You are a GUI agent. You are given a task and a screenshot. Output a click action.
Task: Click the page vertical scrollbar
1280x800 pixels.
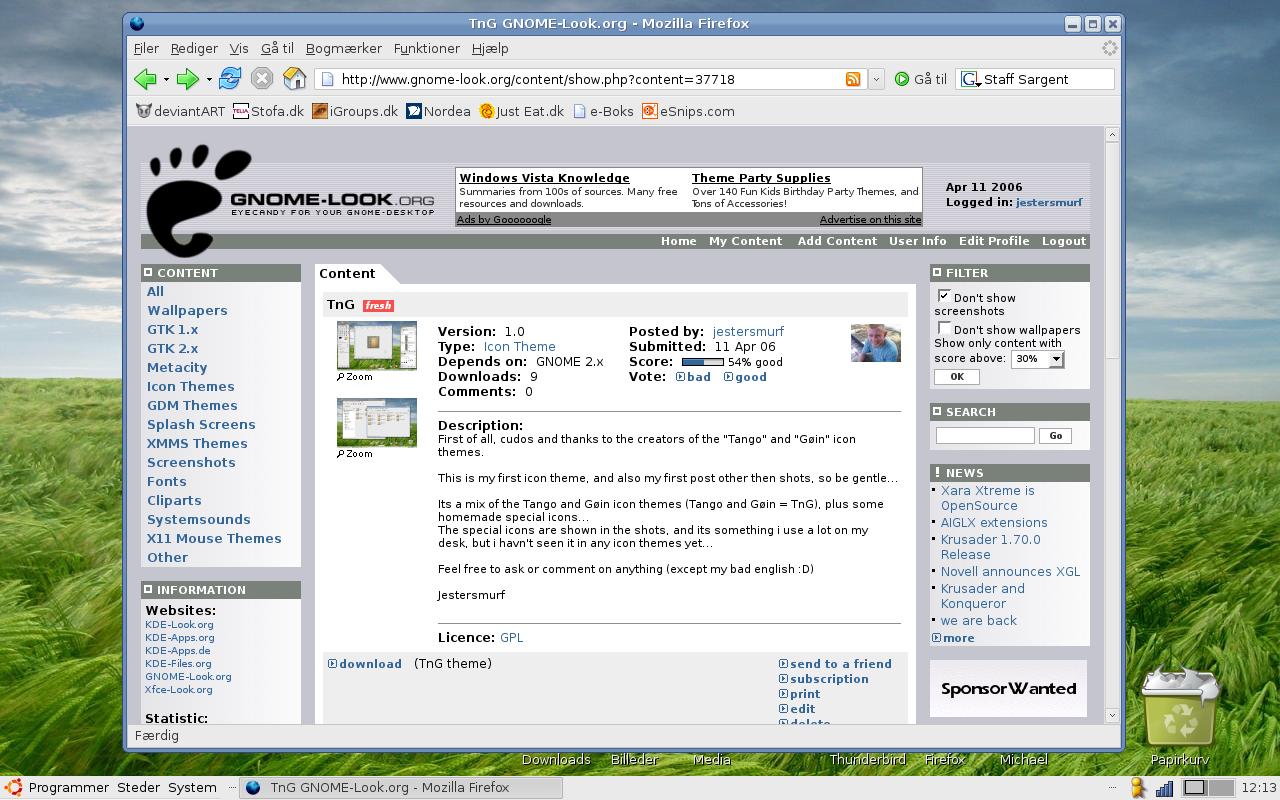pyautogui.click(x=1111, y=425)
